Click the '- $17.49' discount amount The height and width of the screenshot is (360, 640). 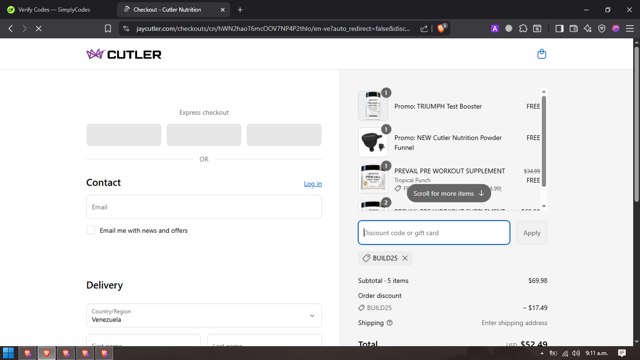(535, 308)
